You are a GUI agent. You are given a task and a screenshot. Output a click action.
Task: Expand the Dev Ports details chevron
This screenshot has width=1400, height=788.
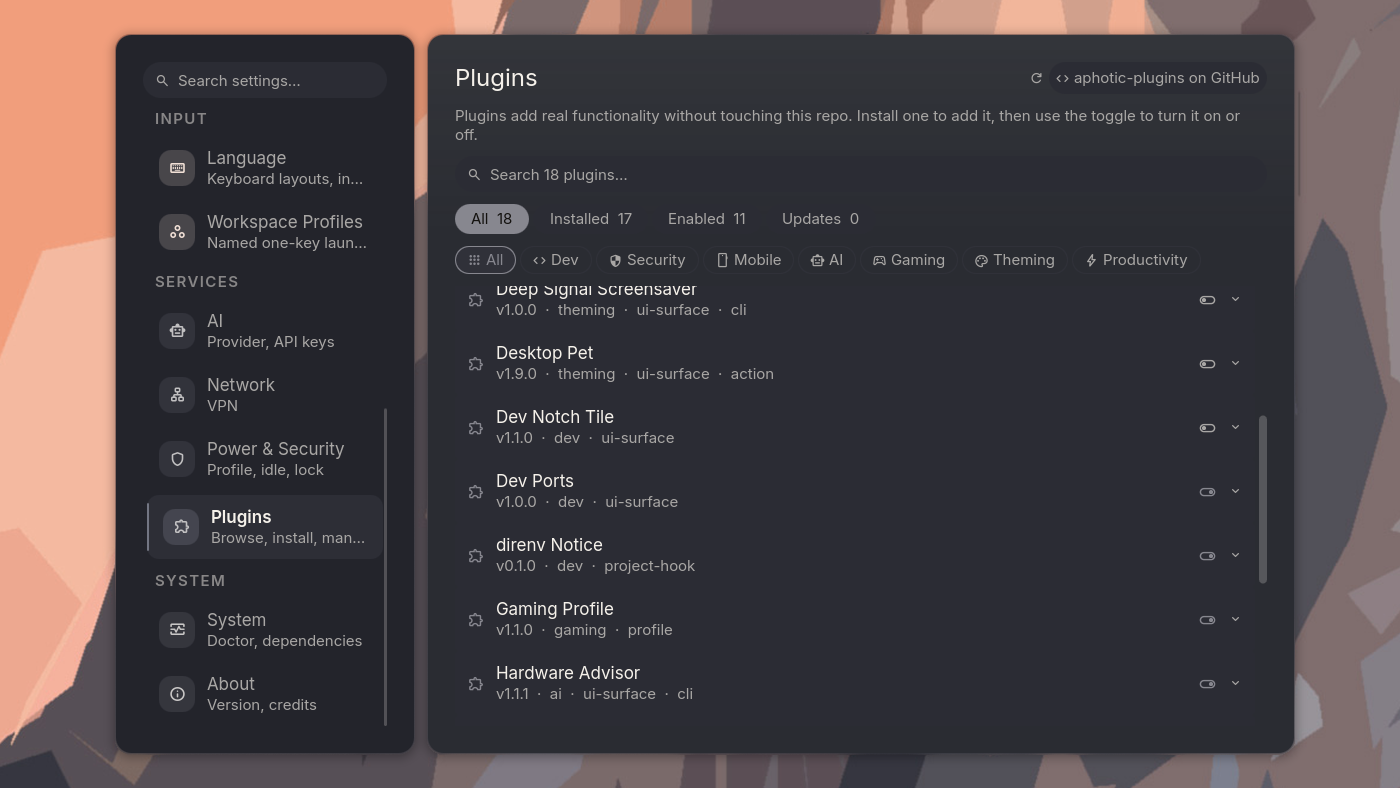point(1235,491)
